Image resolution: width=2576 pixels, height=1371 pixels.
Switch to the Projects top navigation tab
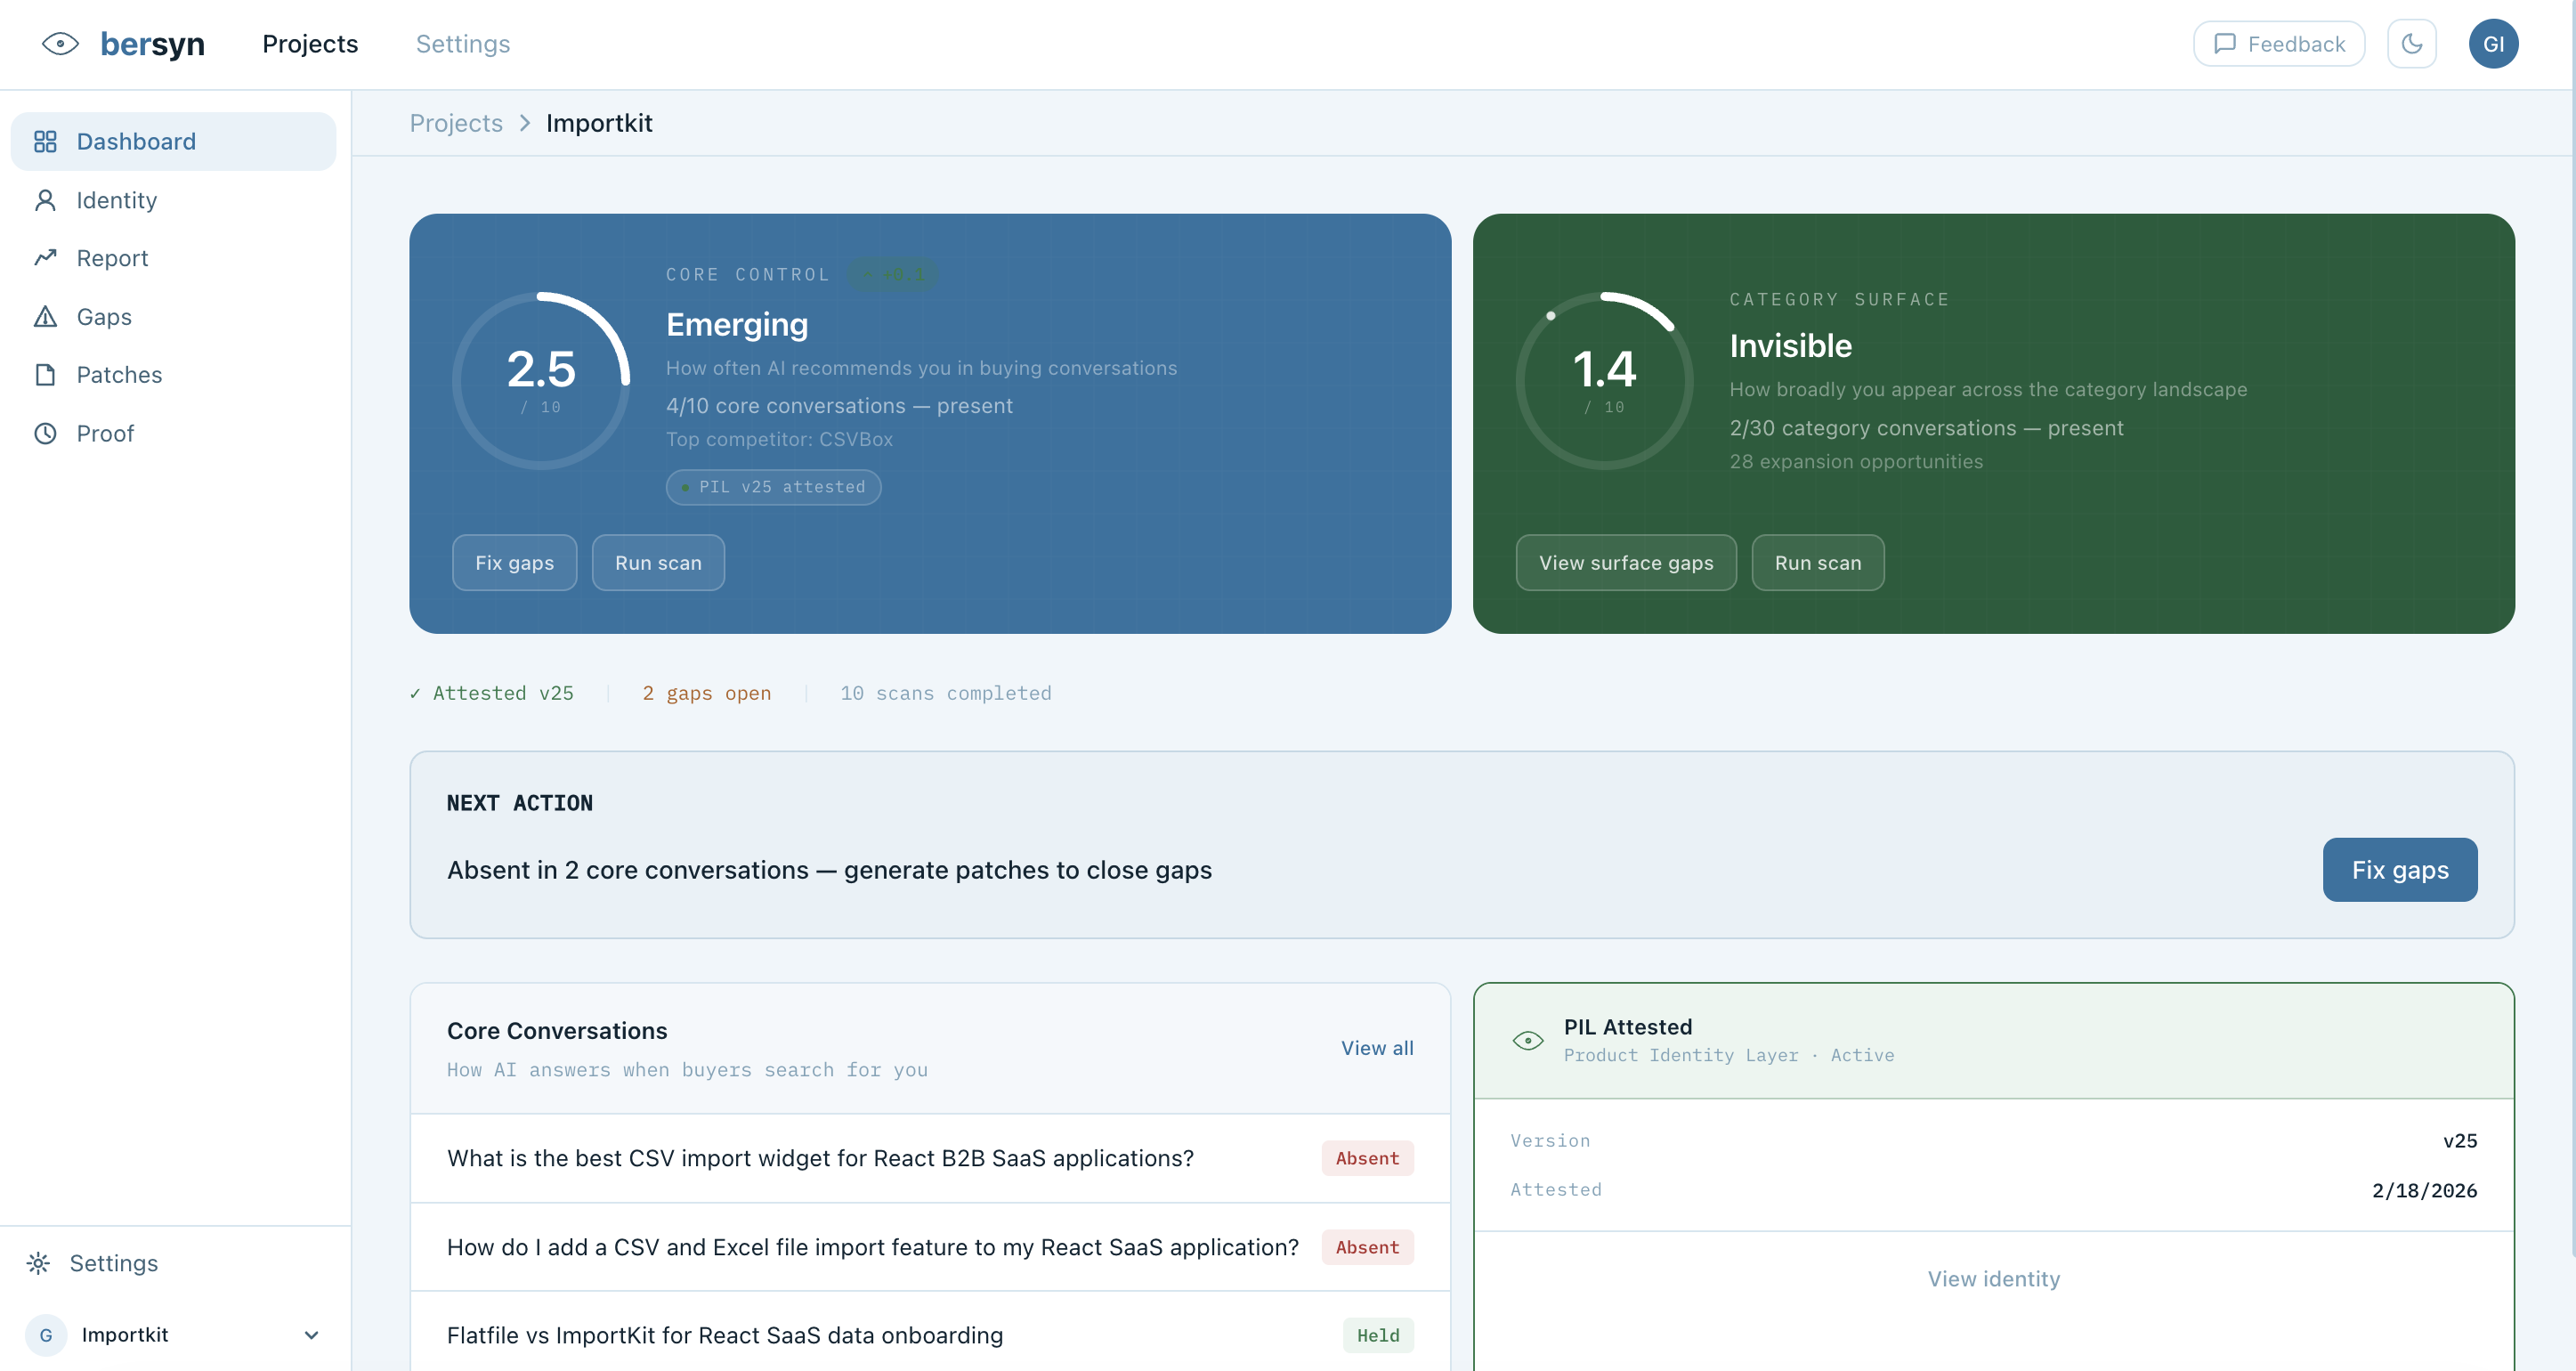[x=310, y=44]
